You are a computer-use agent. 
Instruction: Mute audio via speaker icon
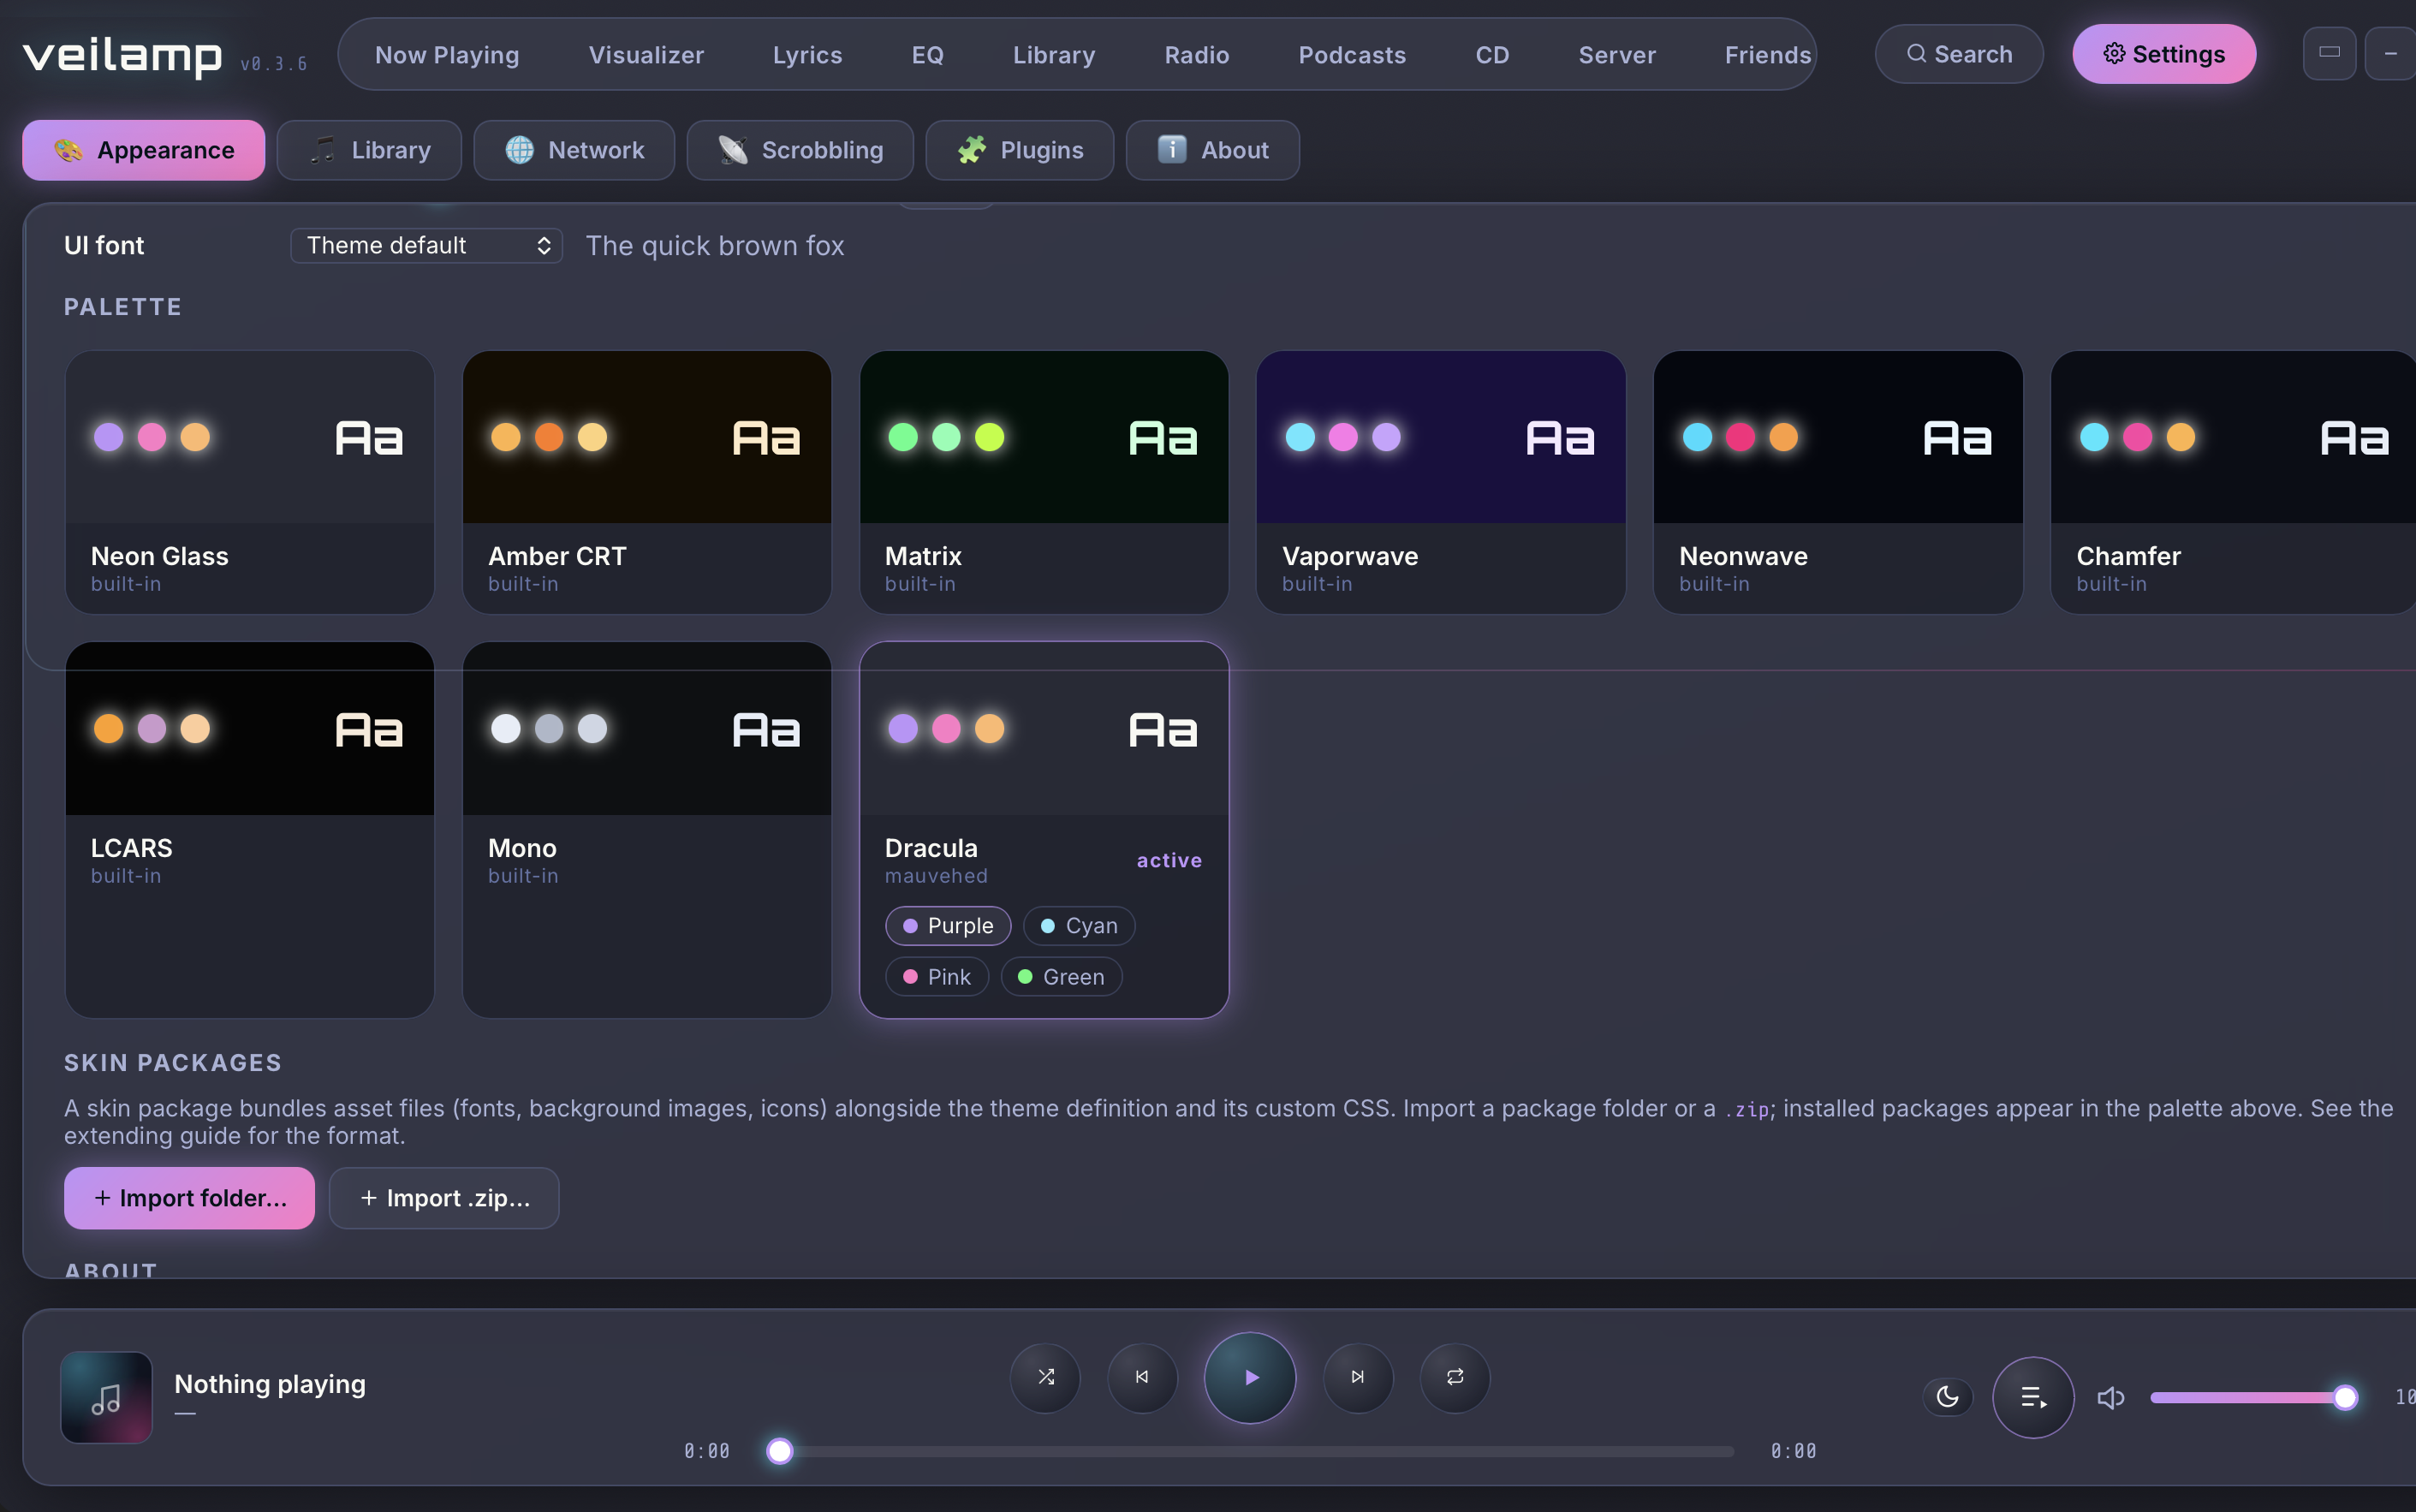pyautogui.click(x=2111, y=1397)
